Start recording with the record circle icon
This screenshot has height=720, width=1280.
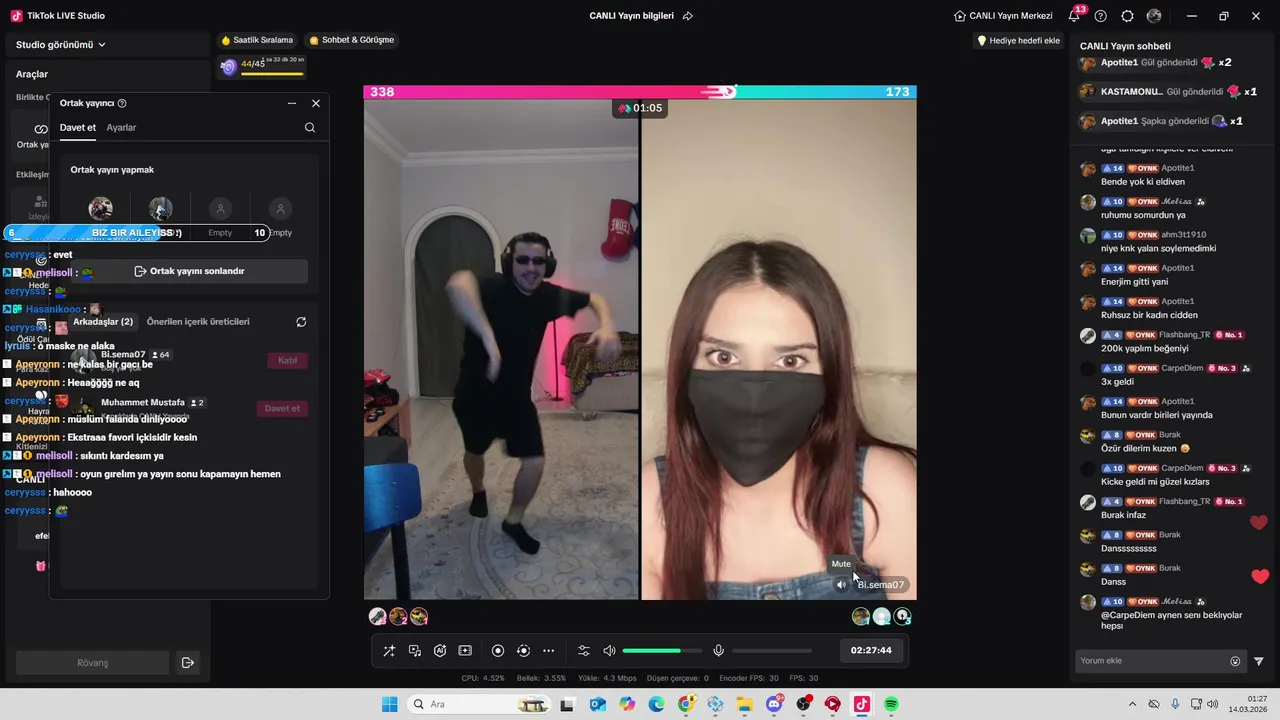pyautogui.click(x=498, y=651)
